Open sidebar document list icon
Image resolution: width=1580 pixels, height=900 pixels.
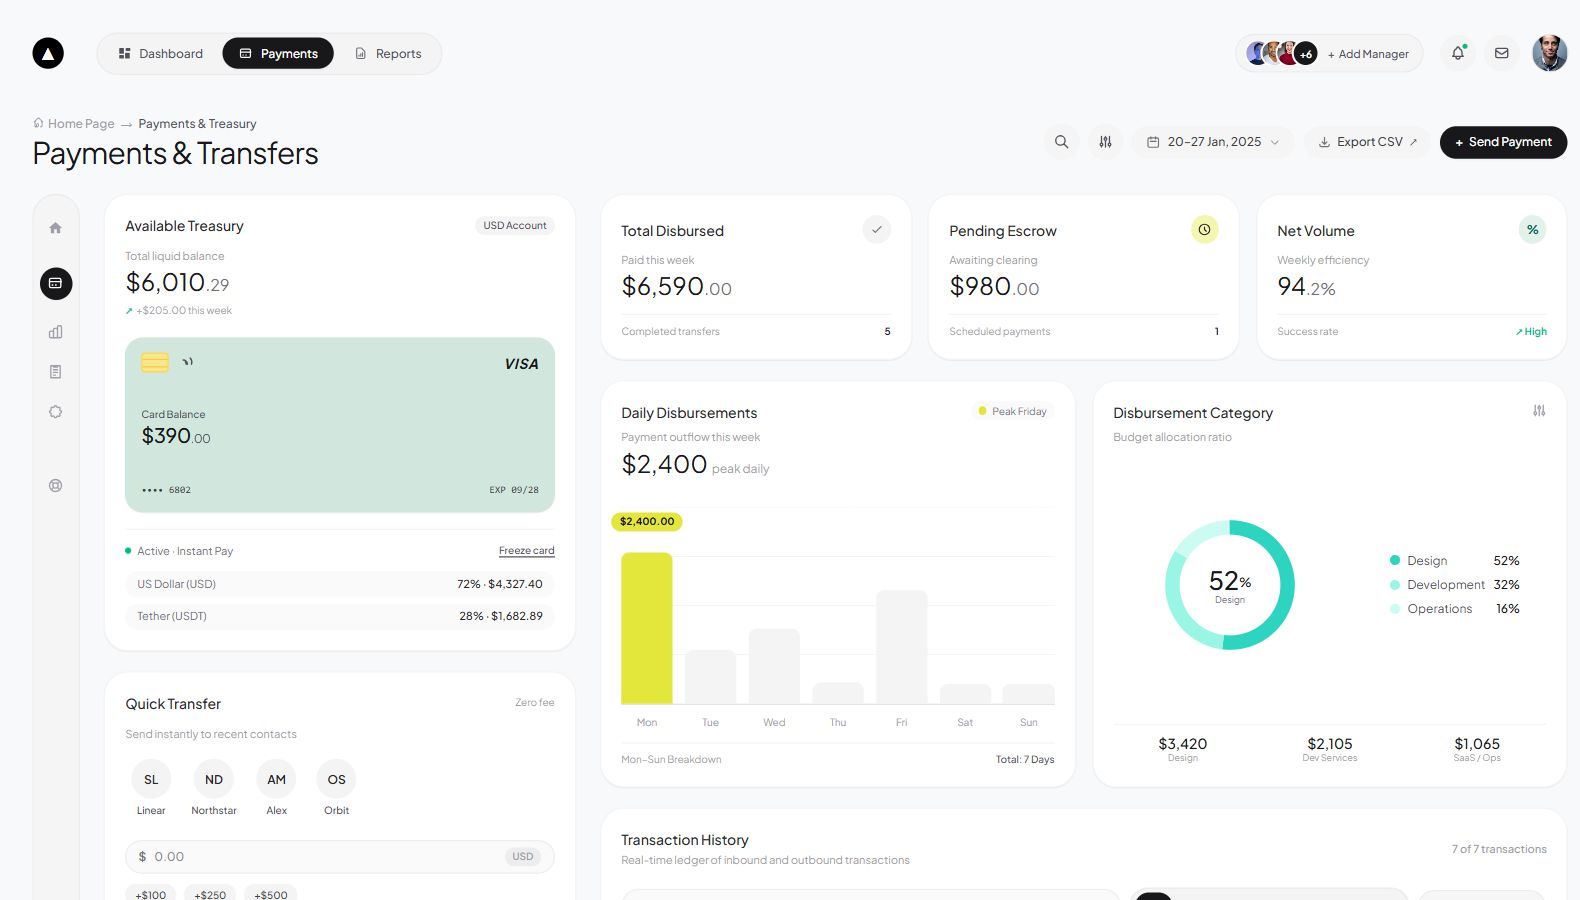[x=56, y=372]
